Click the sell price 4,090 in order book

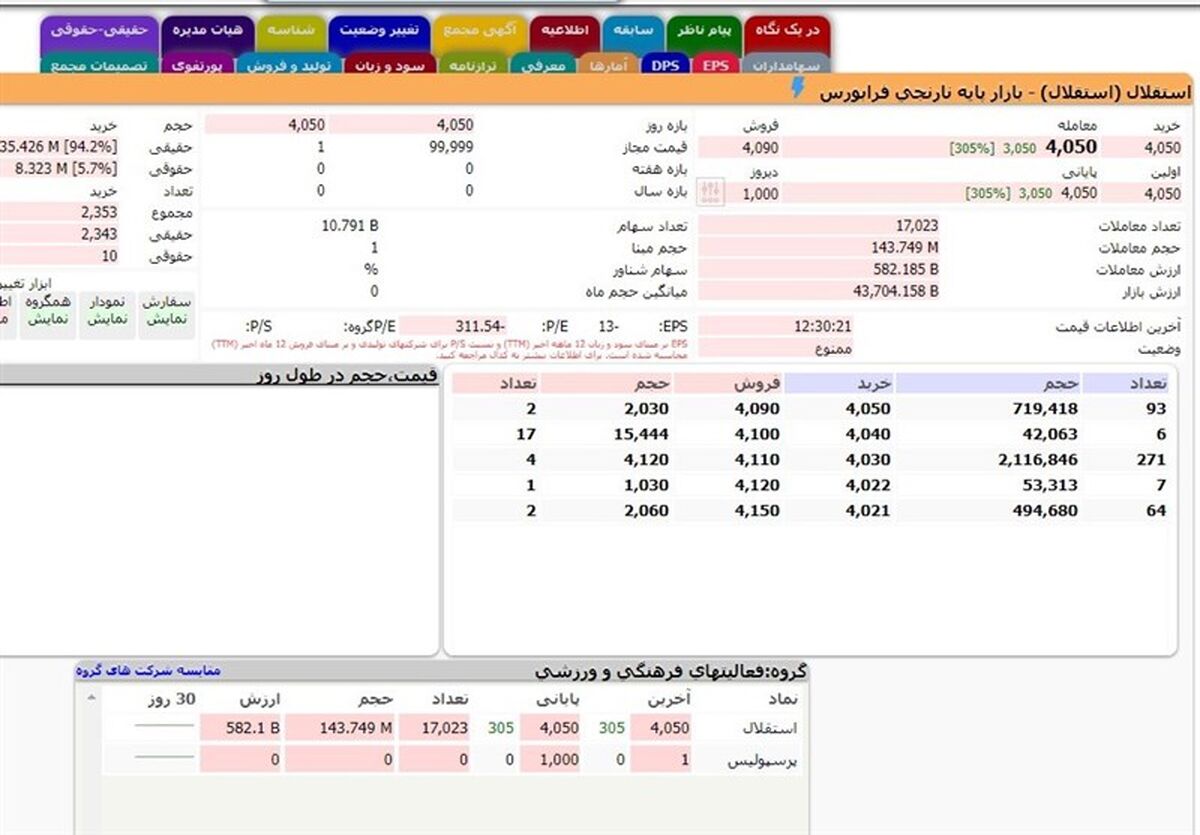[x=755, y=408]
